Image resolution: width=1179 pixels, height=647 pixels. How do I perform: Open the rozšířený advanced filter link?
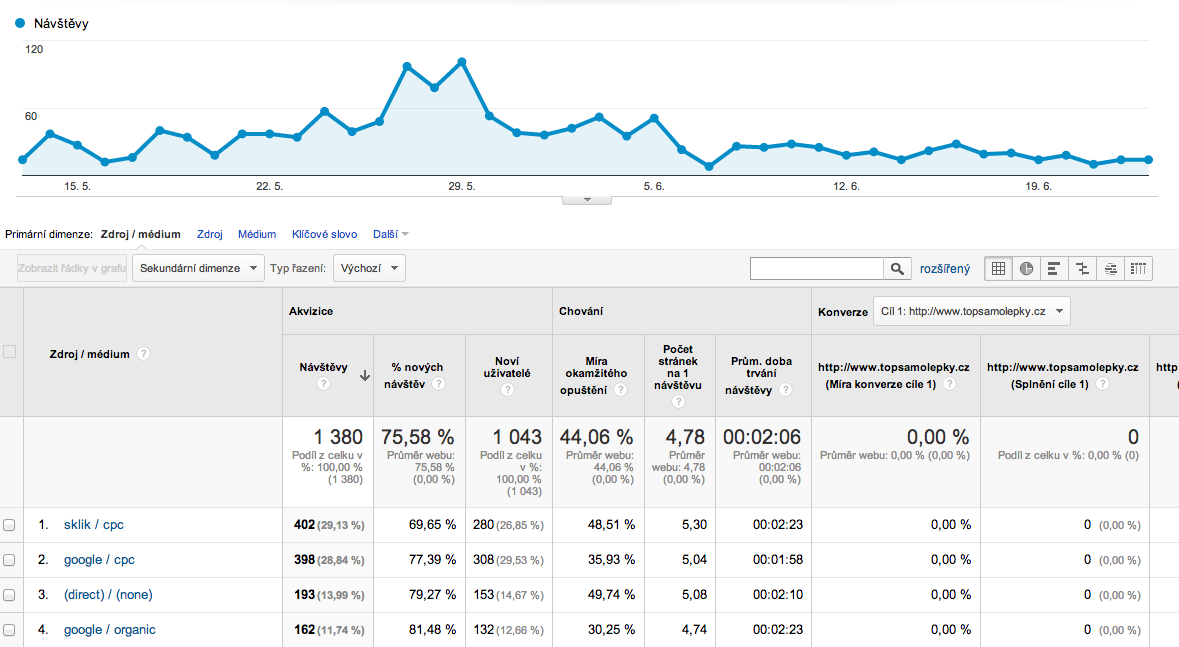pyautogui.click(x=945, y=269)
